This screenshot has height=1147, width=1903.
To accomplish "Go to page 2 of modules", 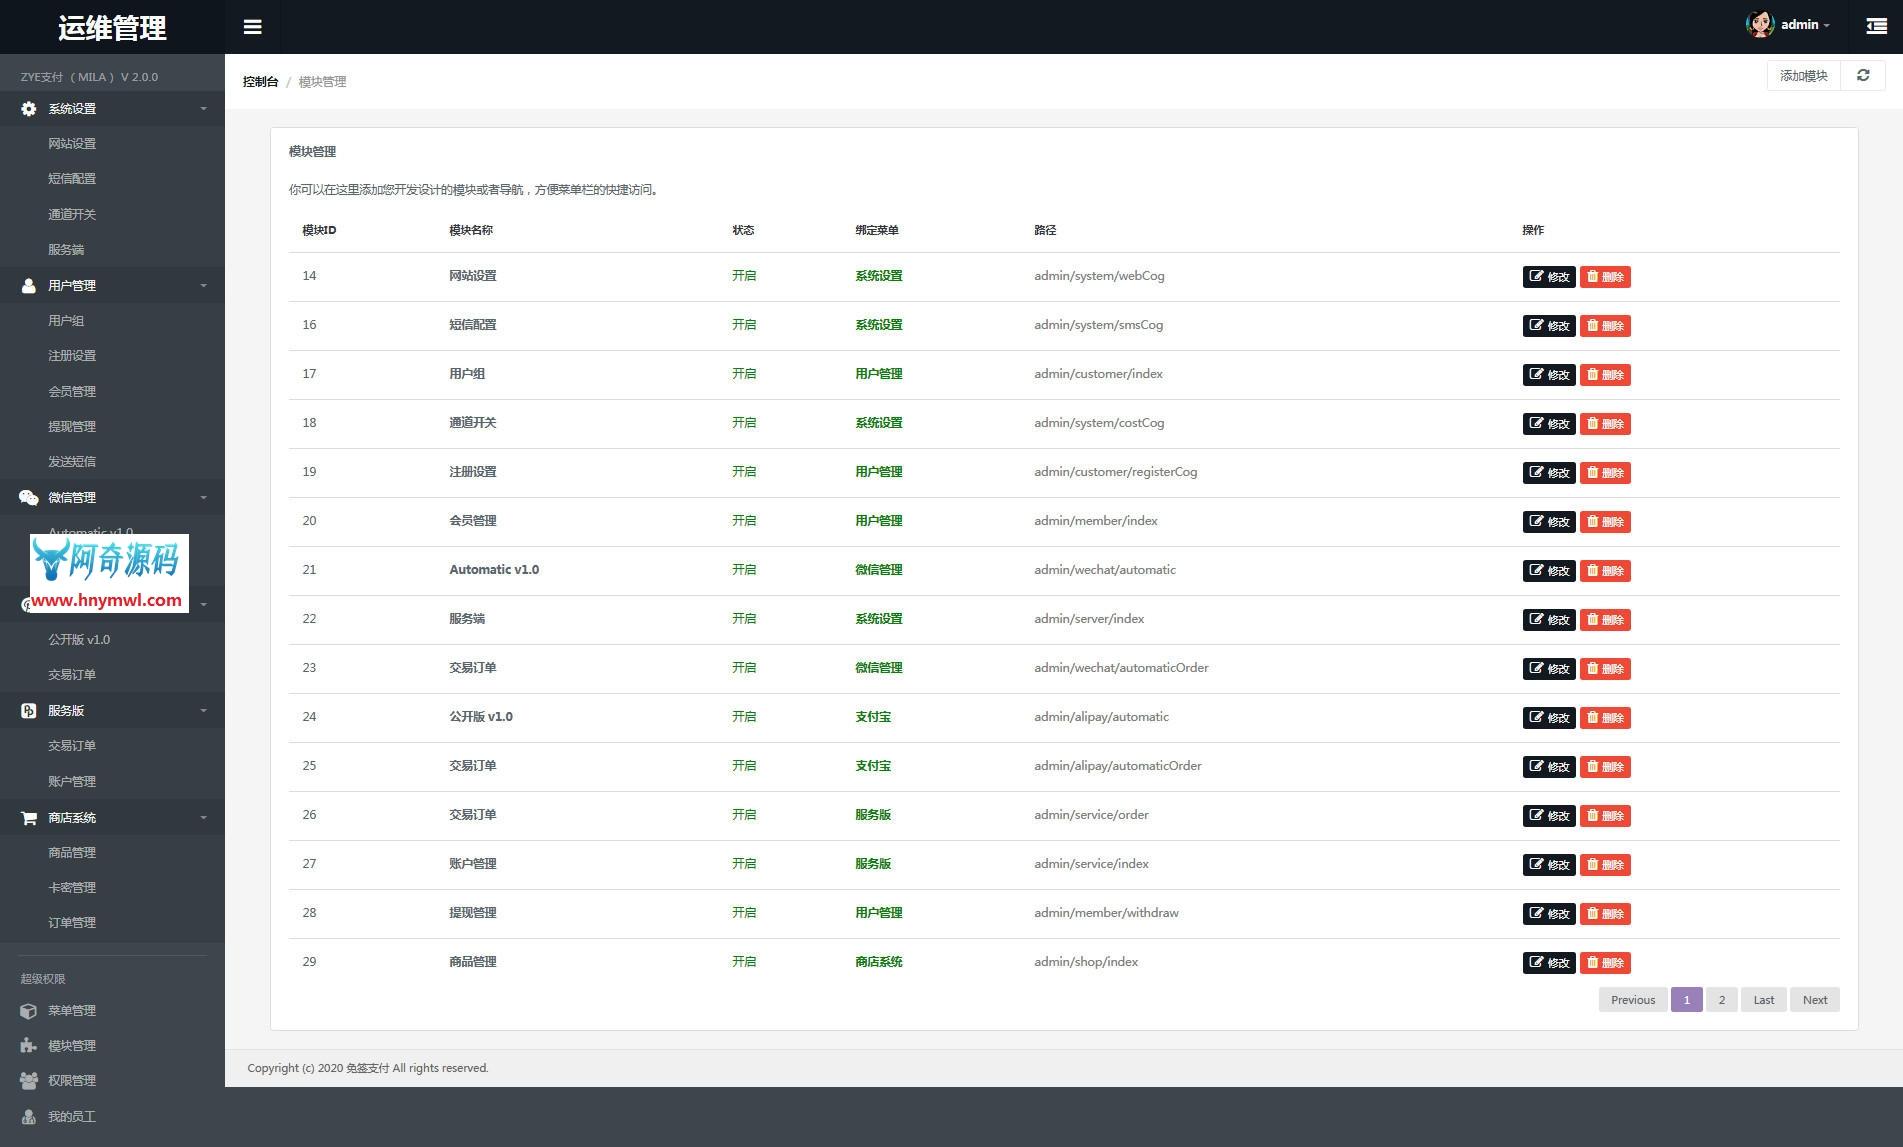I will pos(1721,1000).
